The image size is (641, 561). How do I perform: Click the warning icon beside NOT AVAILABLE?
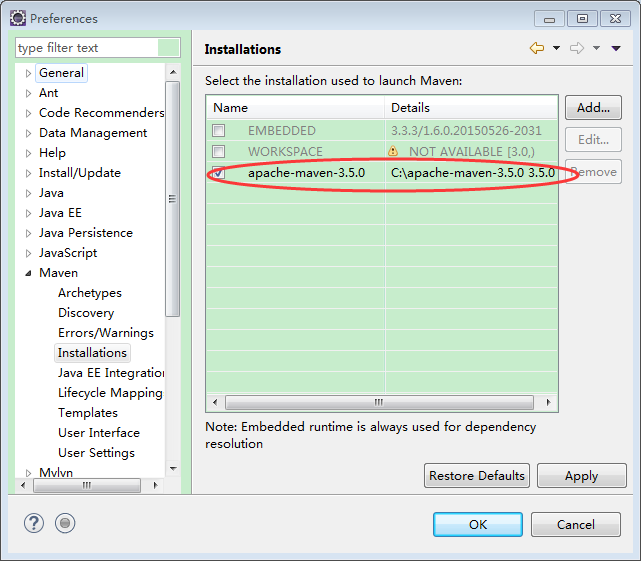click(x=393, y=151)
